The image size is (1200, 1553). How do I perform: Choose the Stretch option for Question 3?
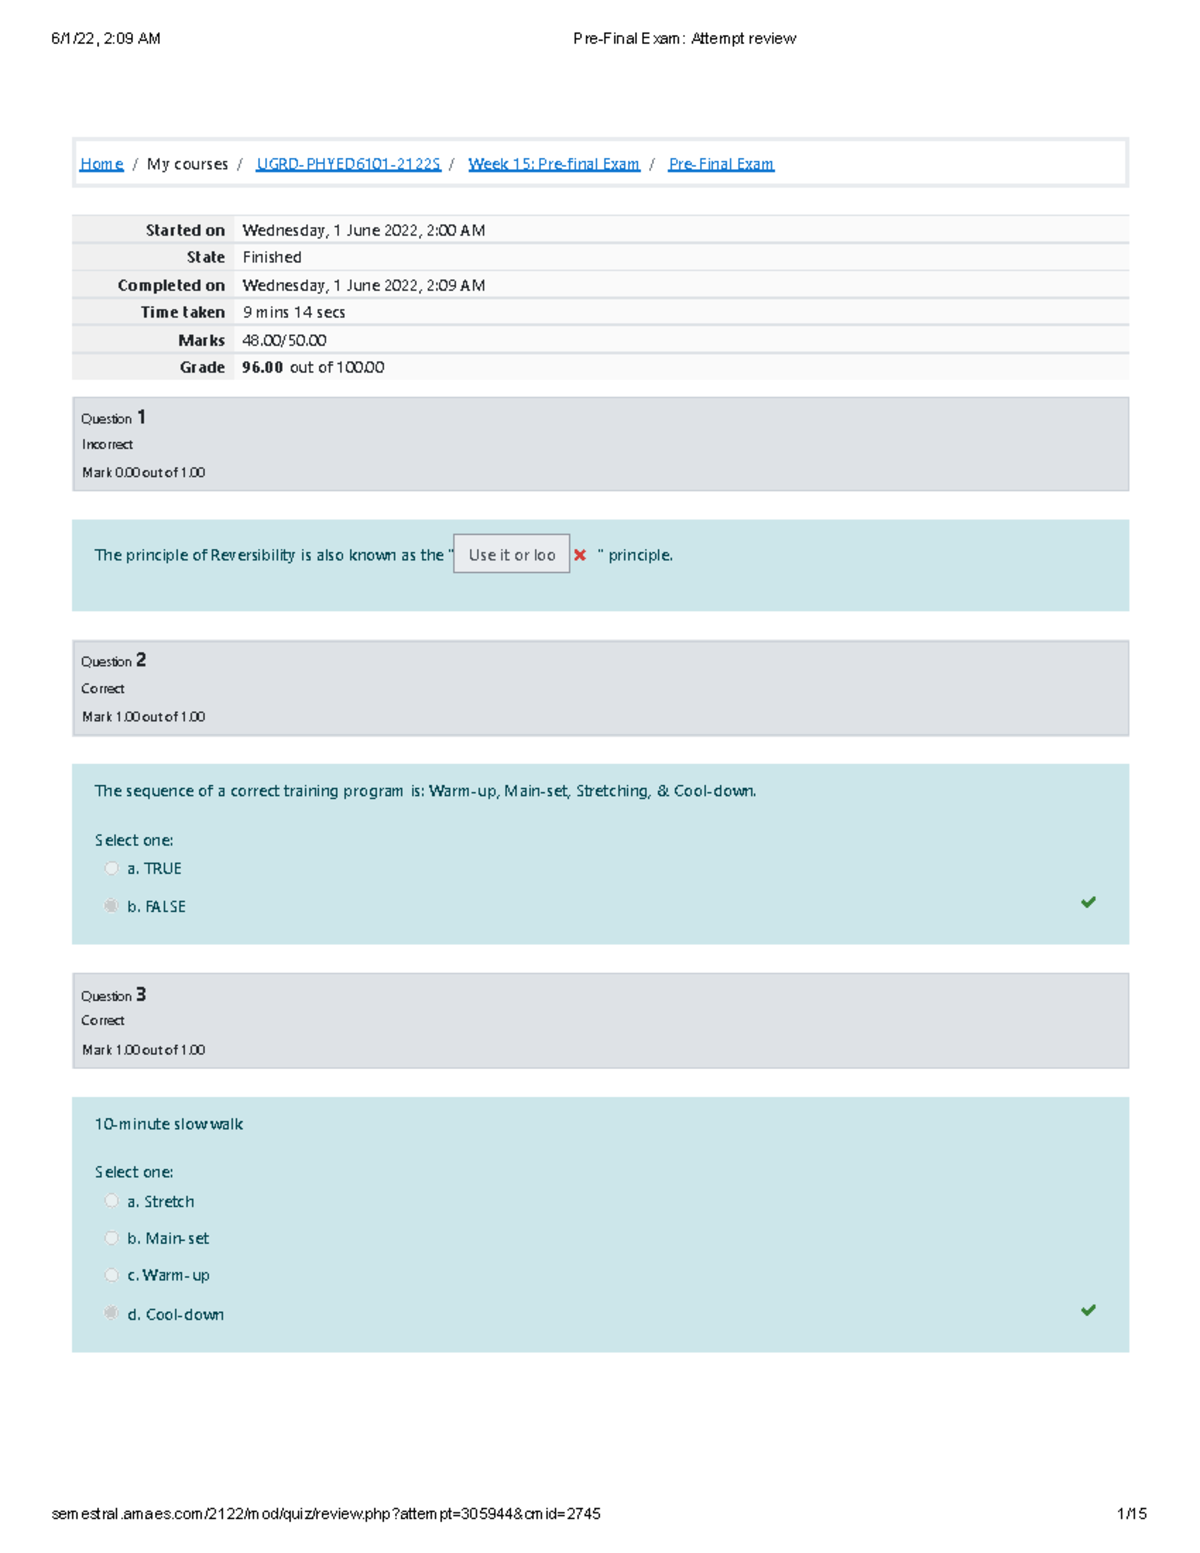click(111, 1200)
